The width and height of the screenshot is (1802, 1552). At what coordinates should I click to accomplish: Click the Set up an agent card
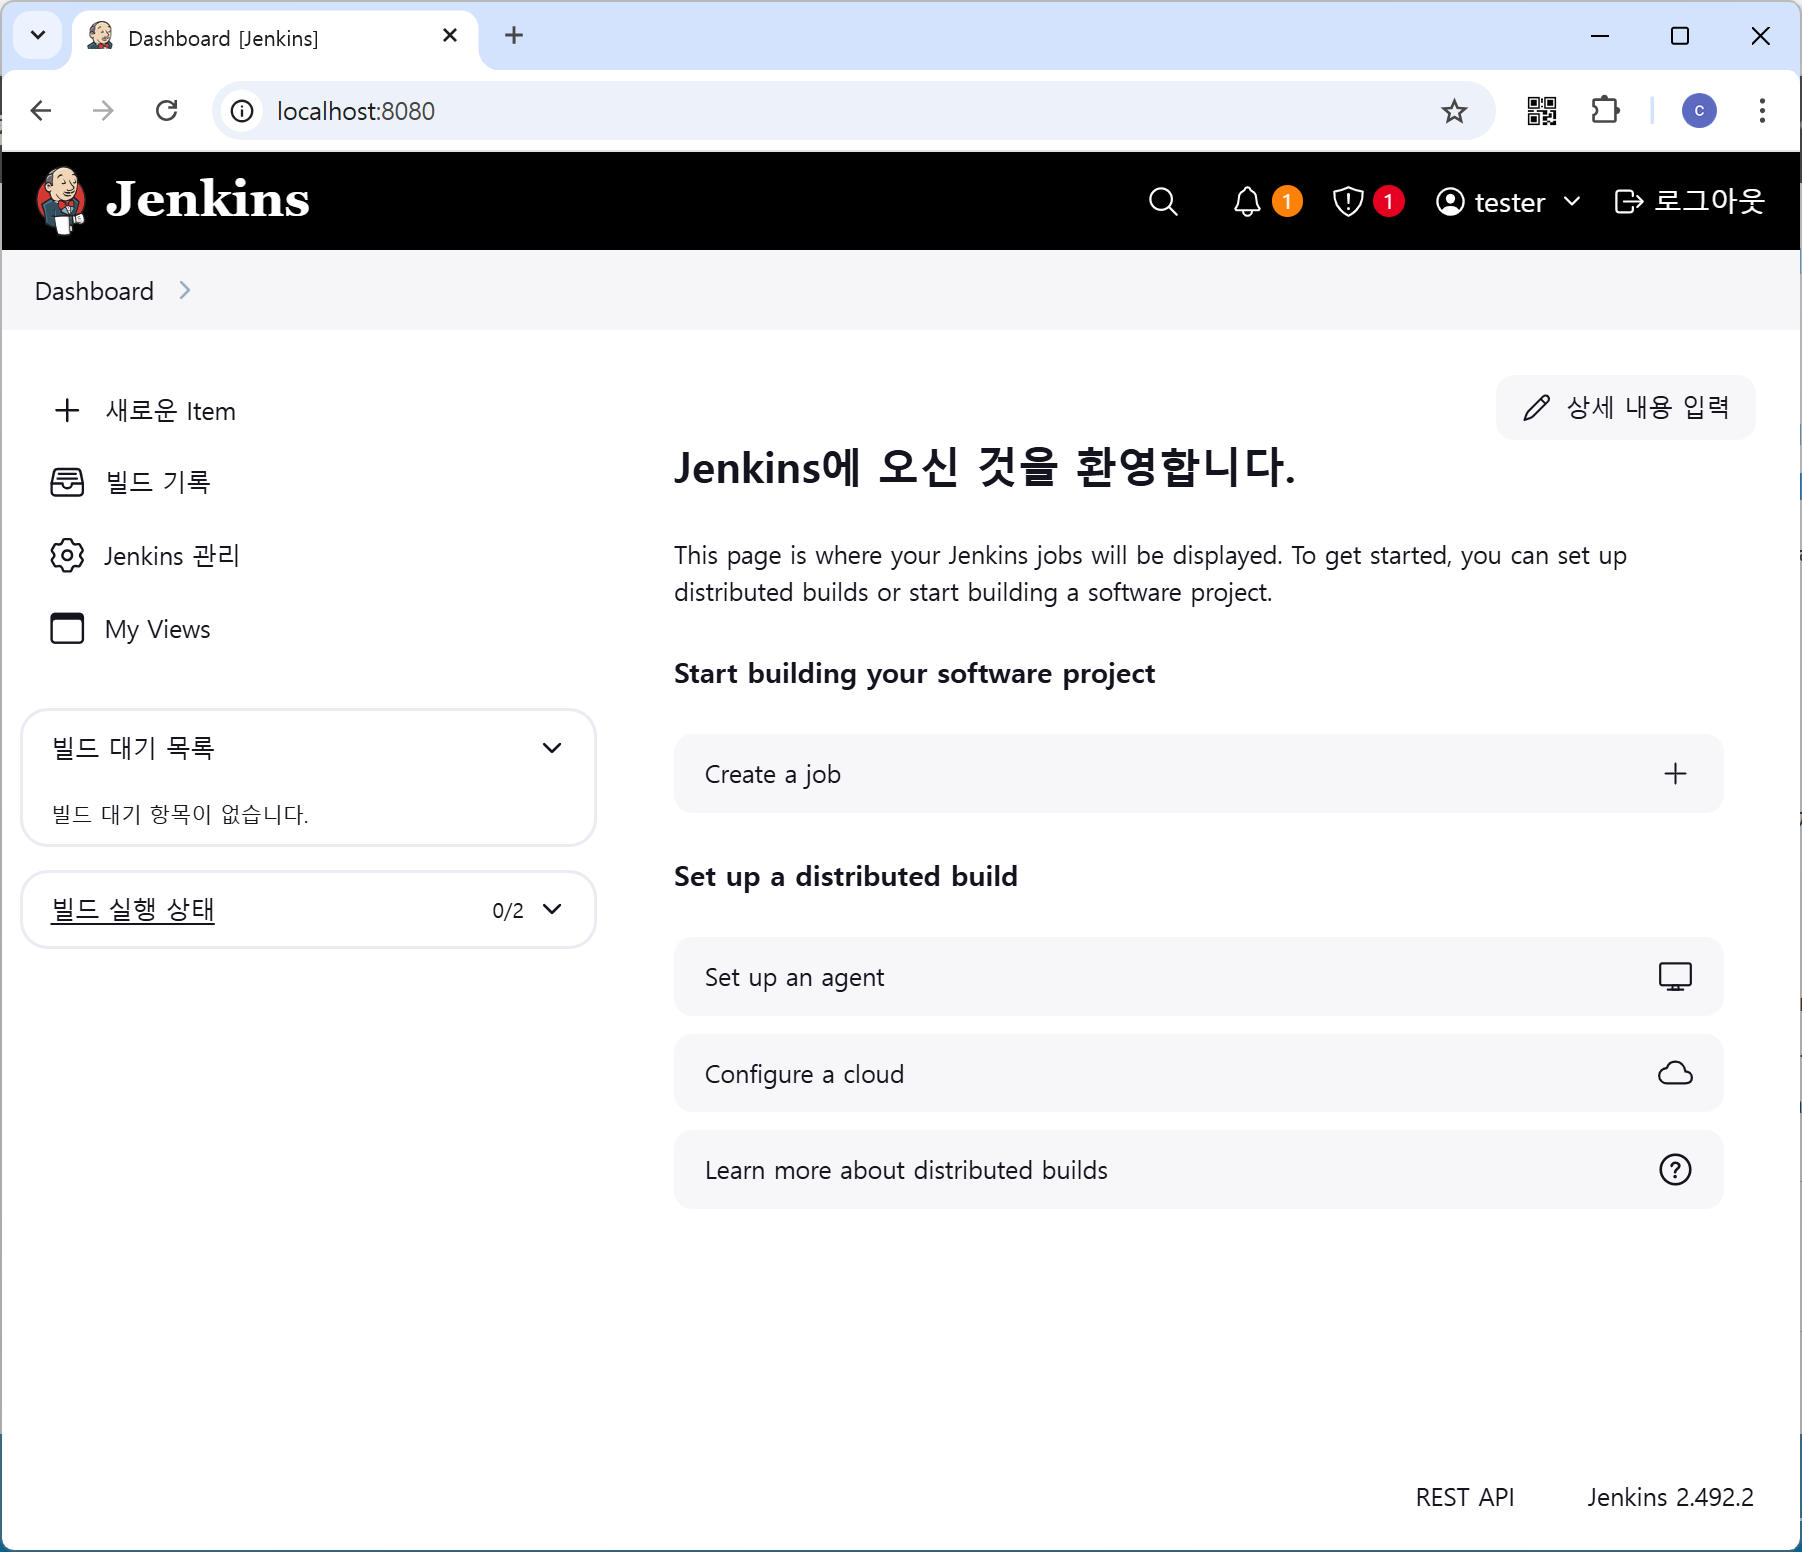pos(1198,976)
